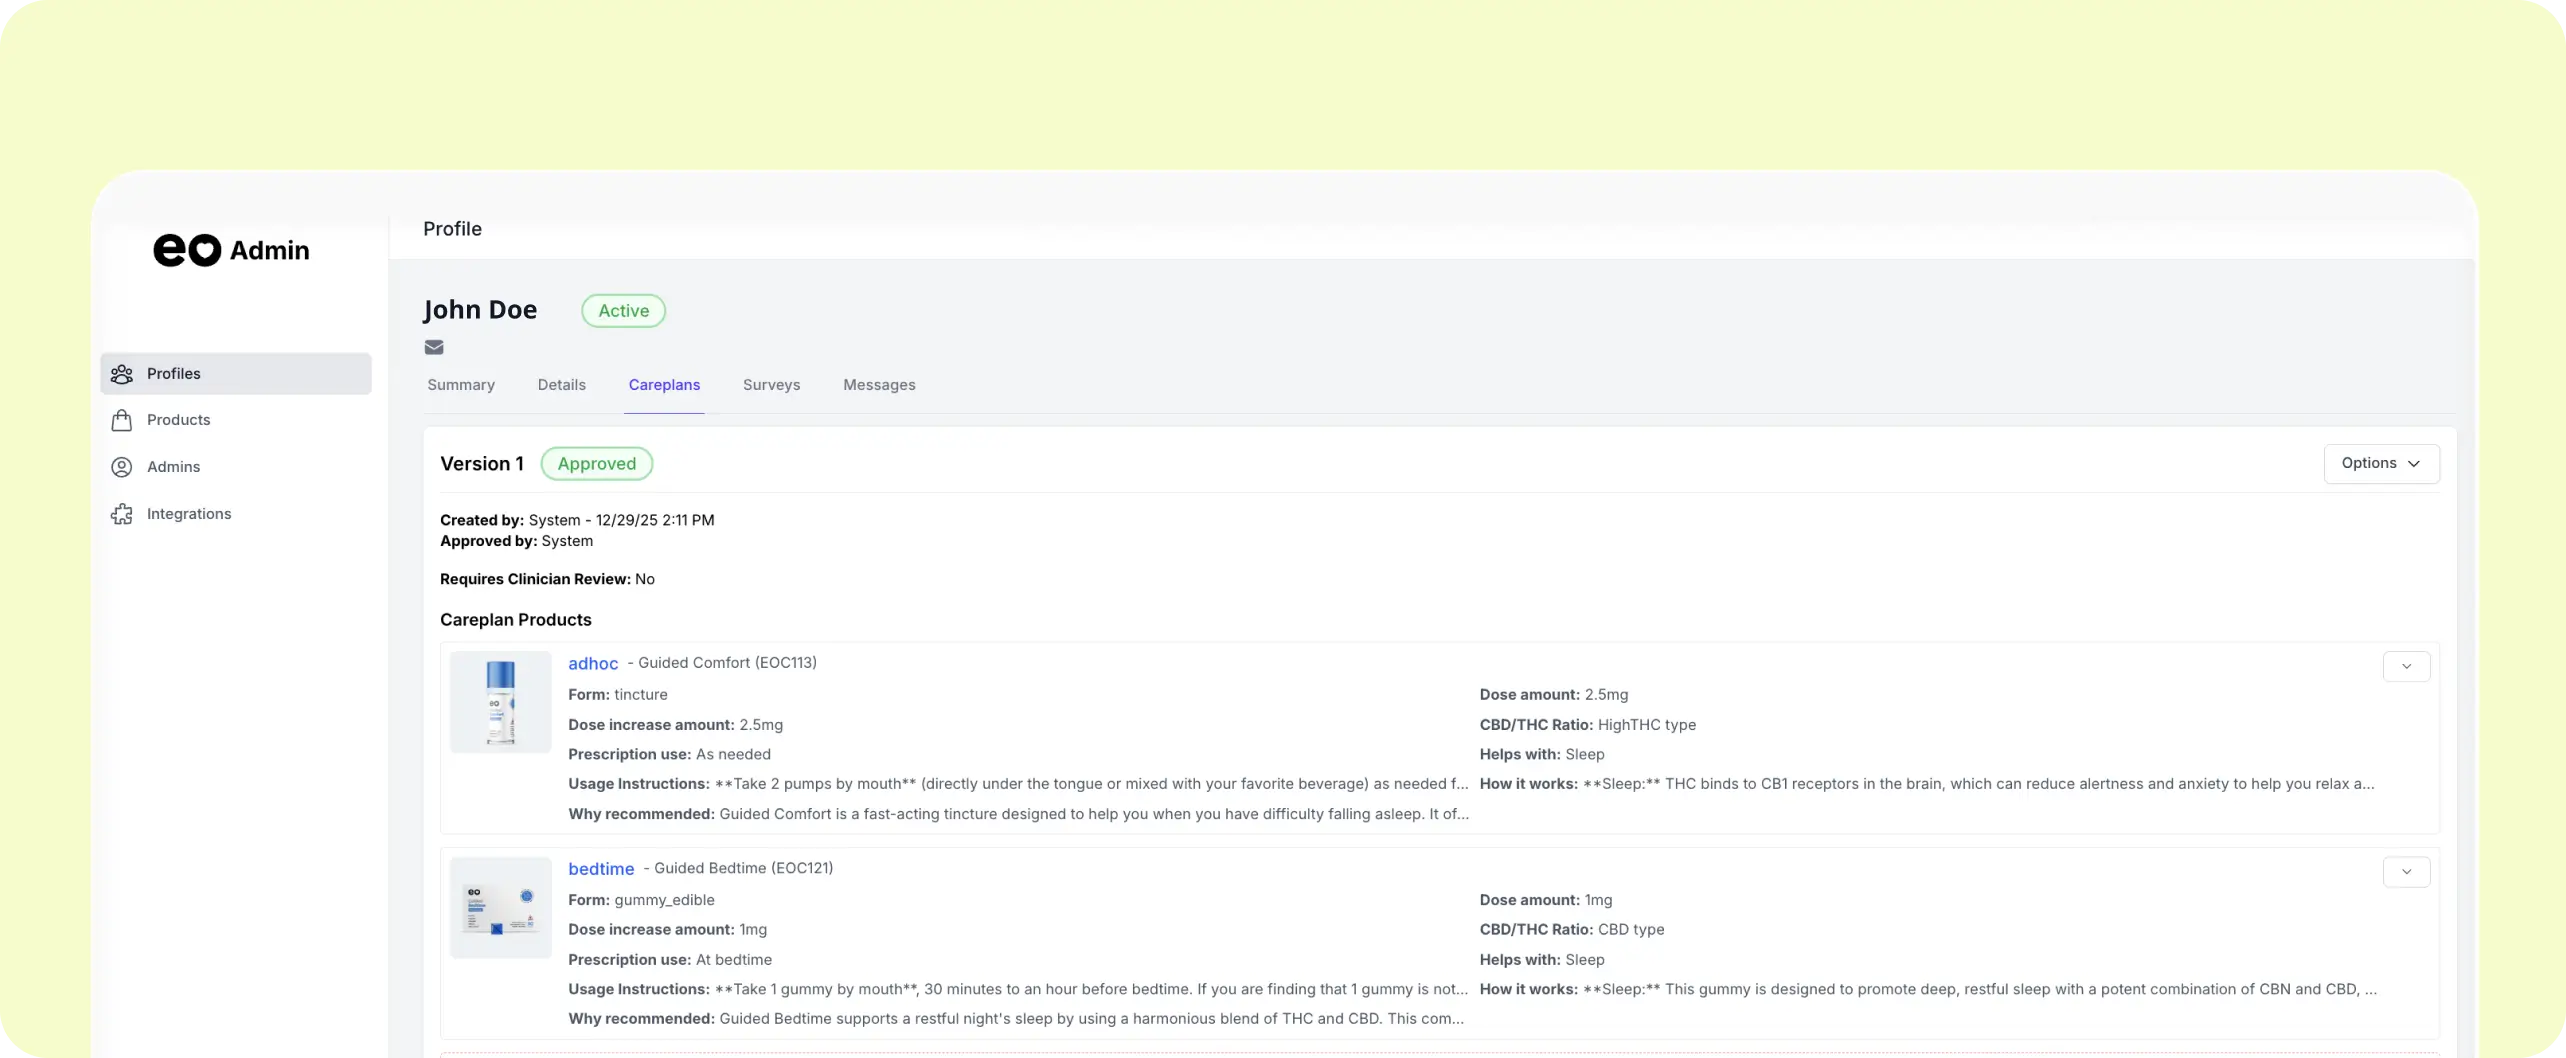Viewport: 2566px width, 1058px height.
Task: Click the Products bag icon
Action: tap(121, 419)
